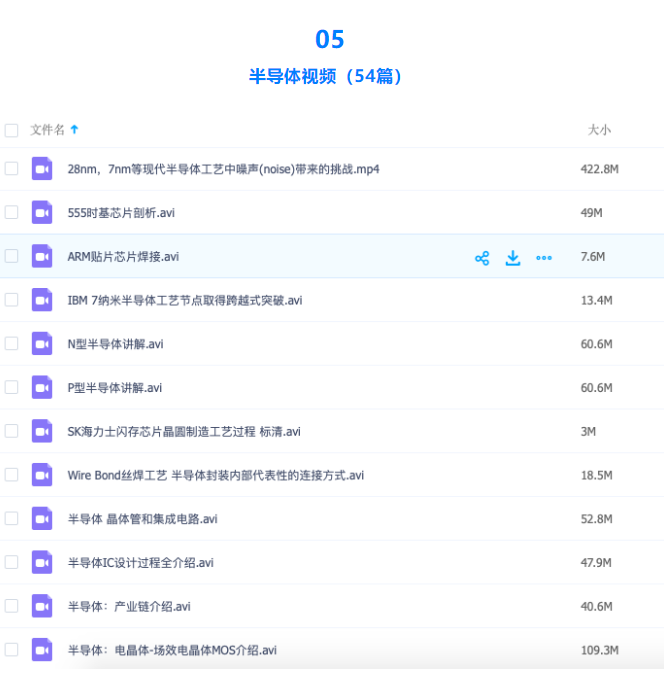Click video icon of 半导体：产业链介绍.avi
This screenshot has height=684, width=664.
[x=42, y=606]
